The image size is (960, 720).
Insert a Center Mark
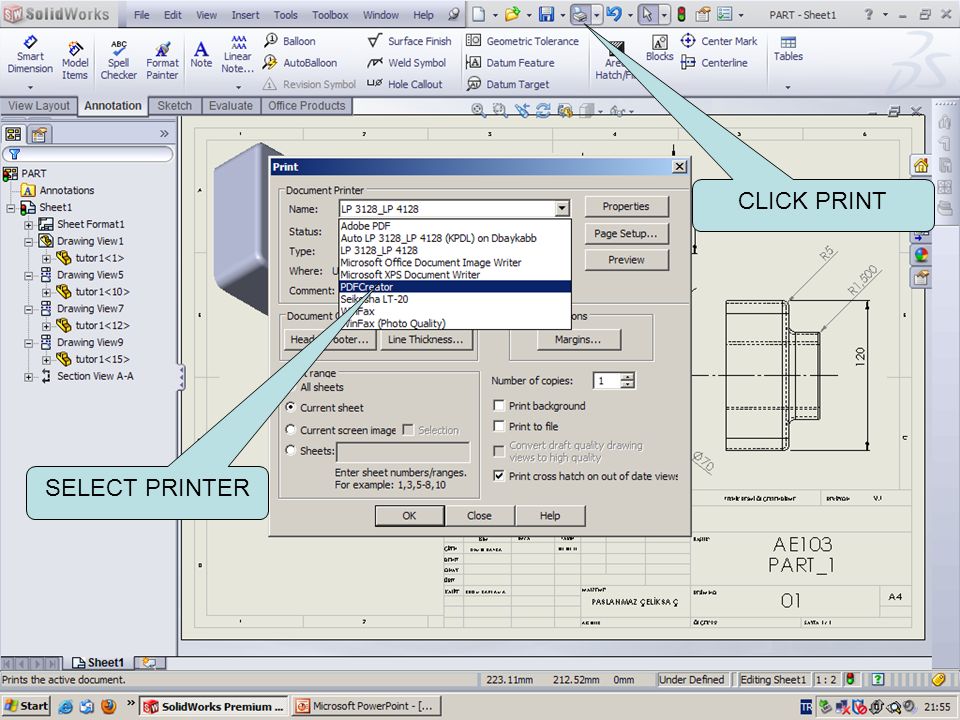coord(719,41)
